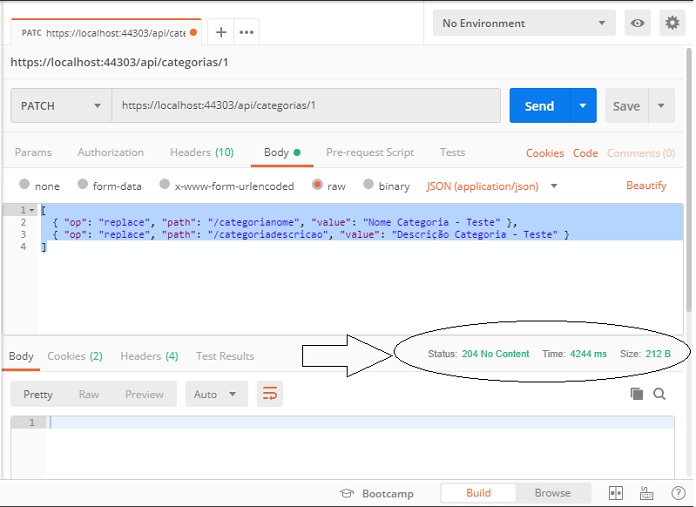
Task: Select Build mode in status bar
Action: (x=478, y=493)
